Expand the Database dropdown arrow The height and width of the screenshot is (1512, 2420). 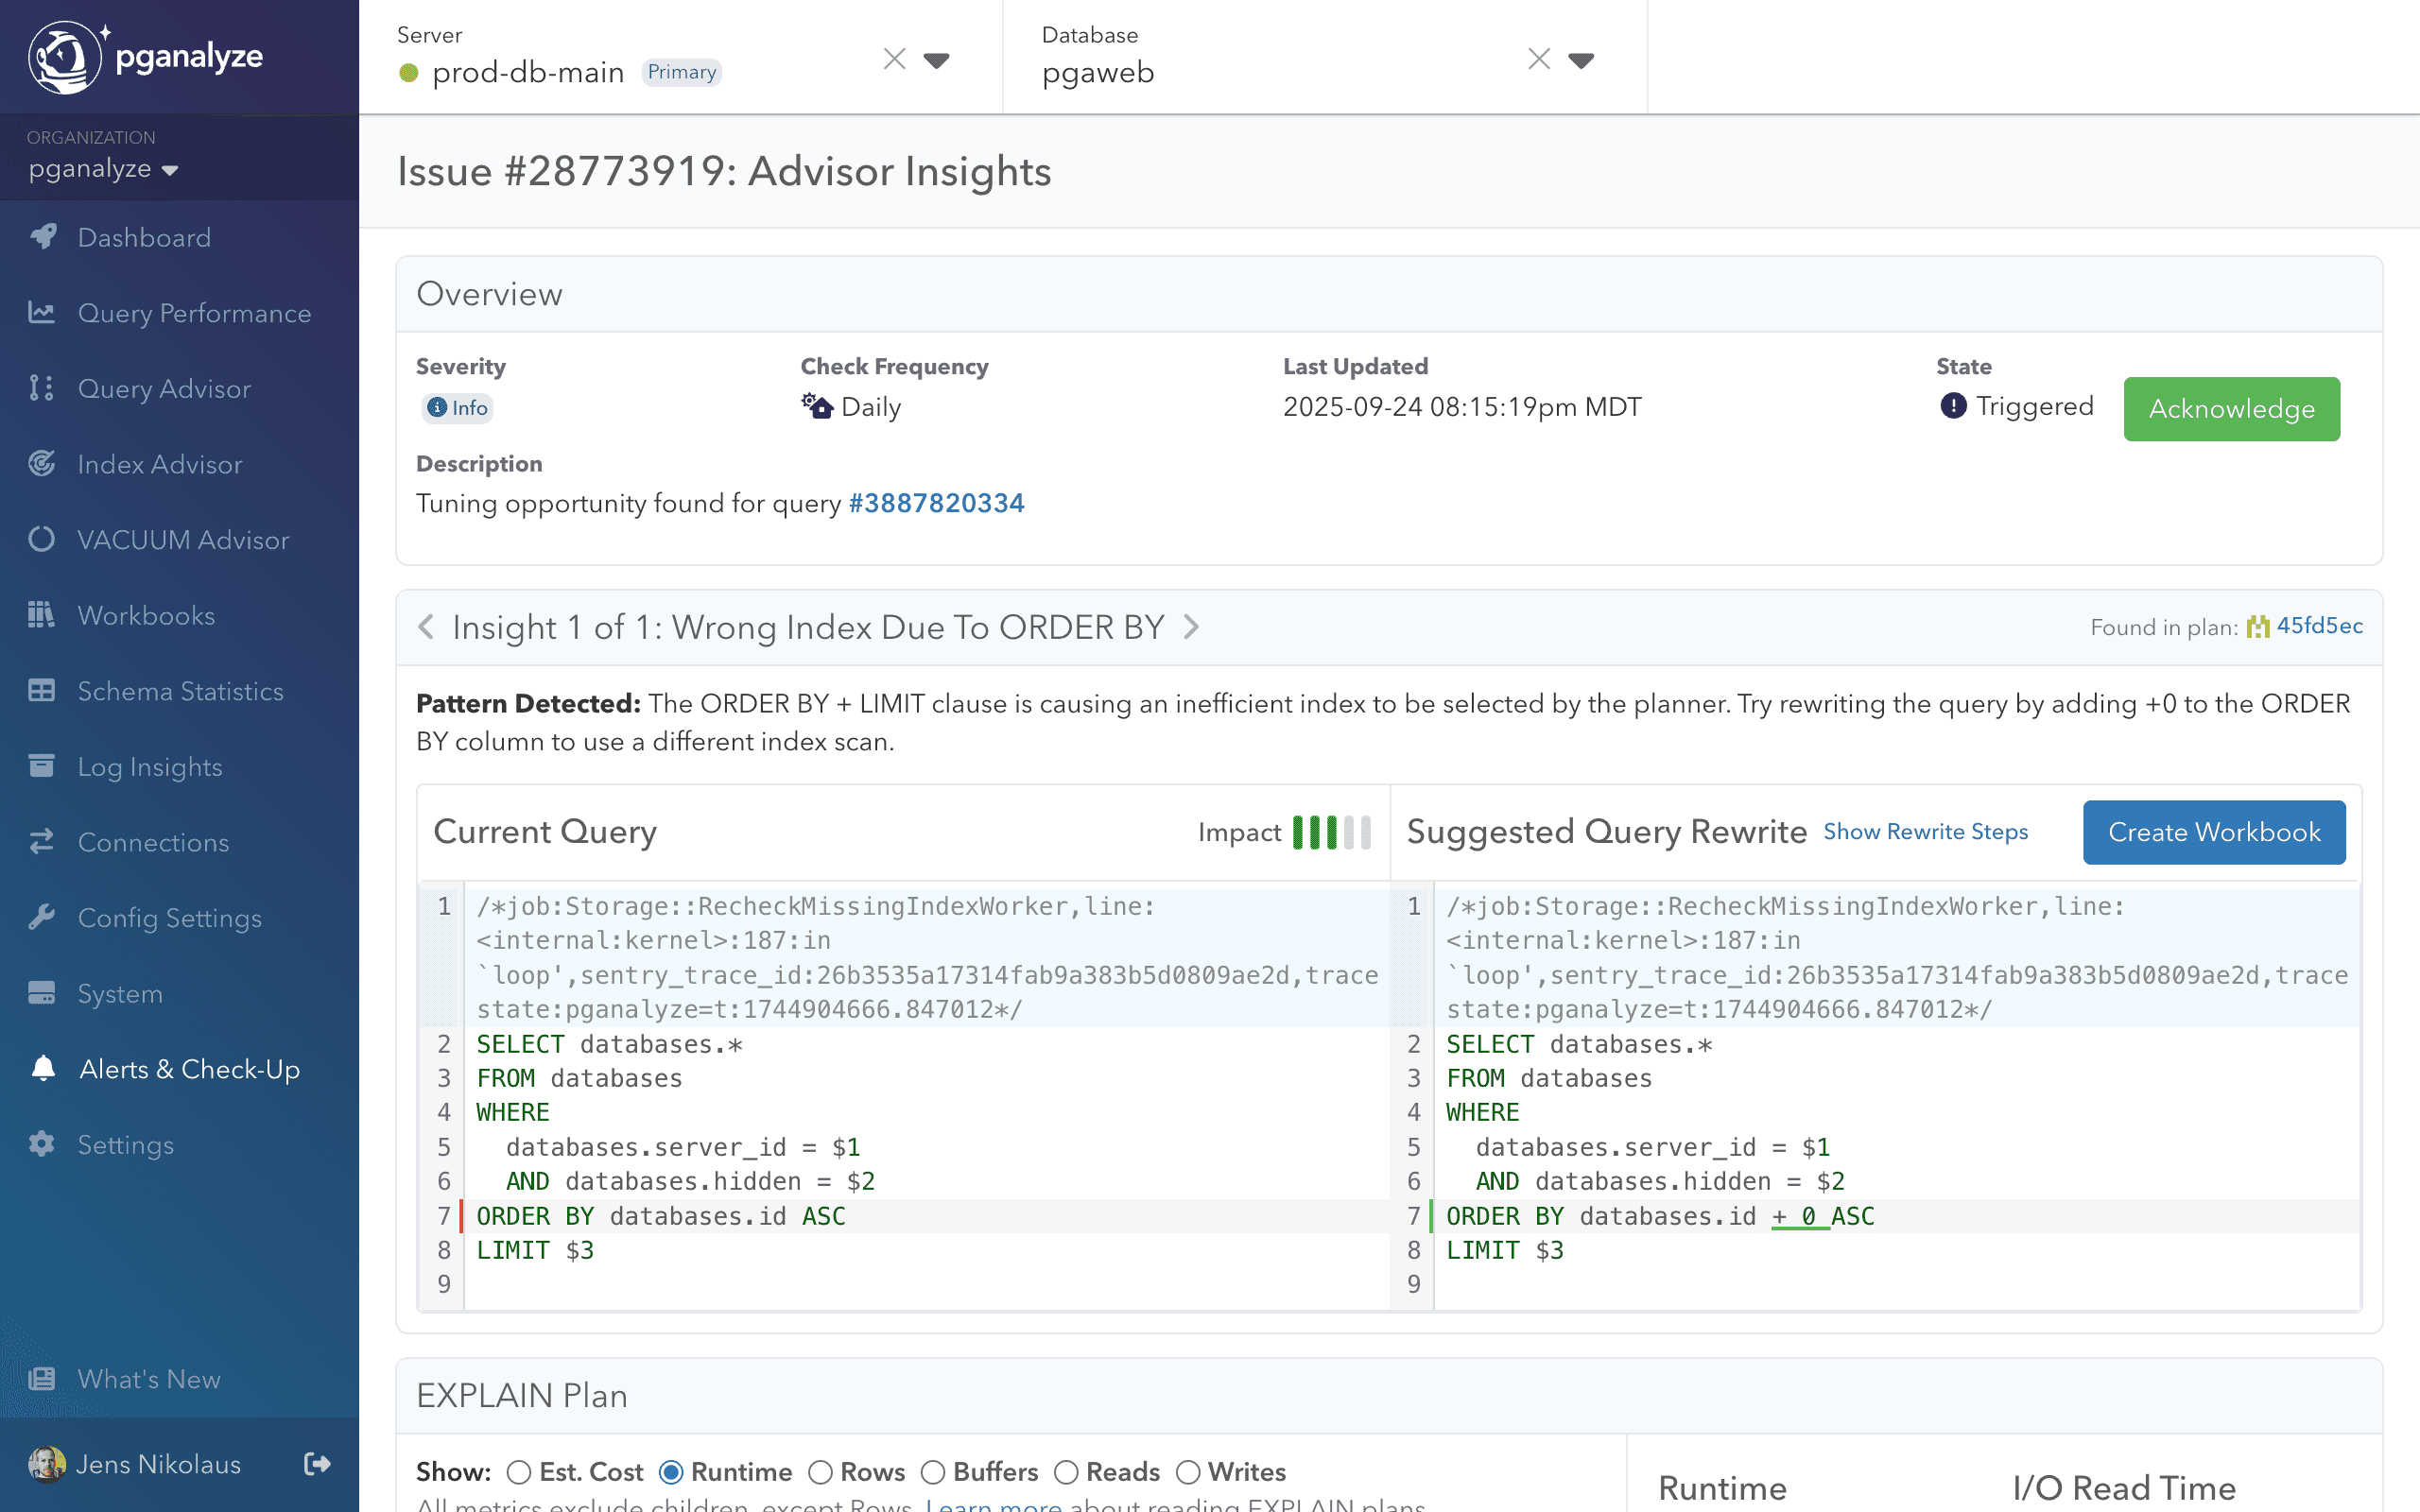click(1581, 60)
